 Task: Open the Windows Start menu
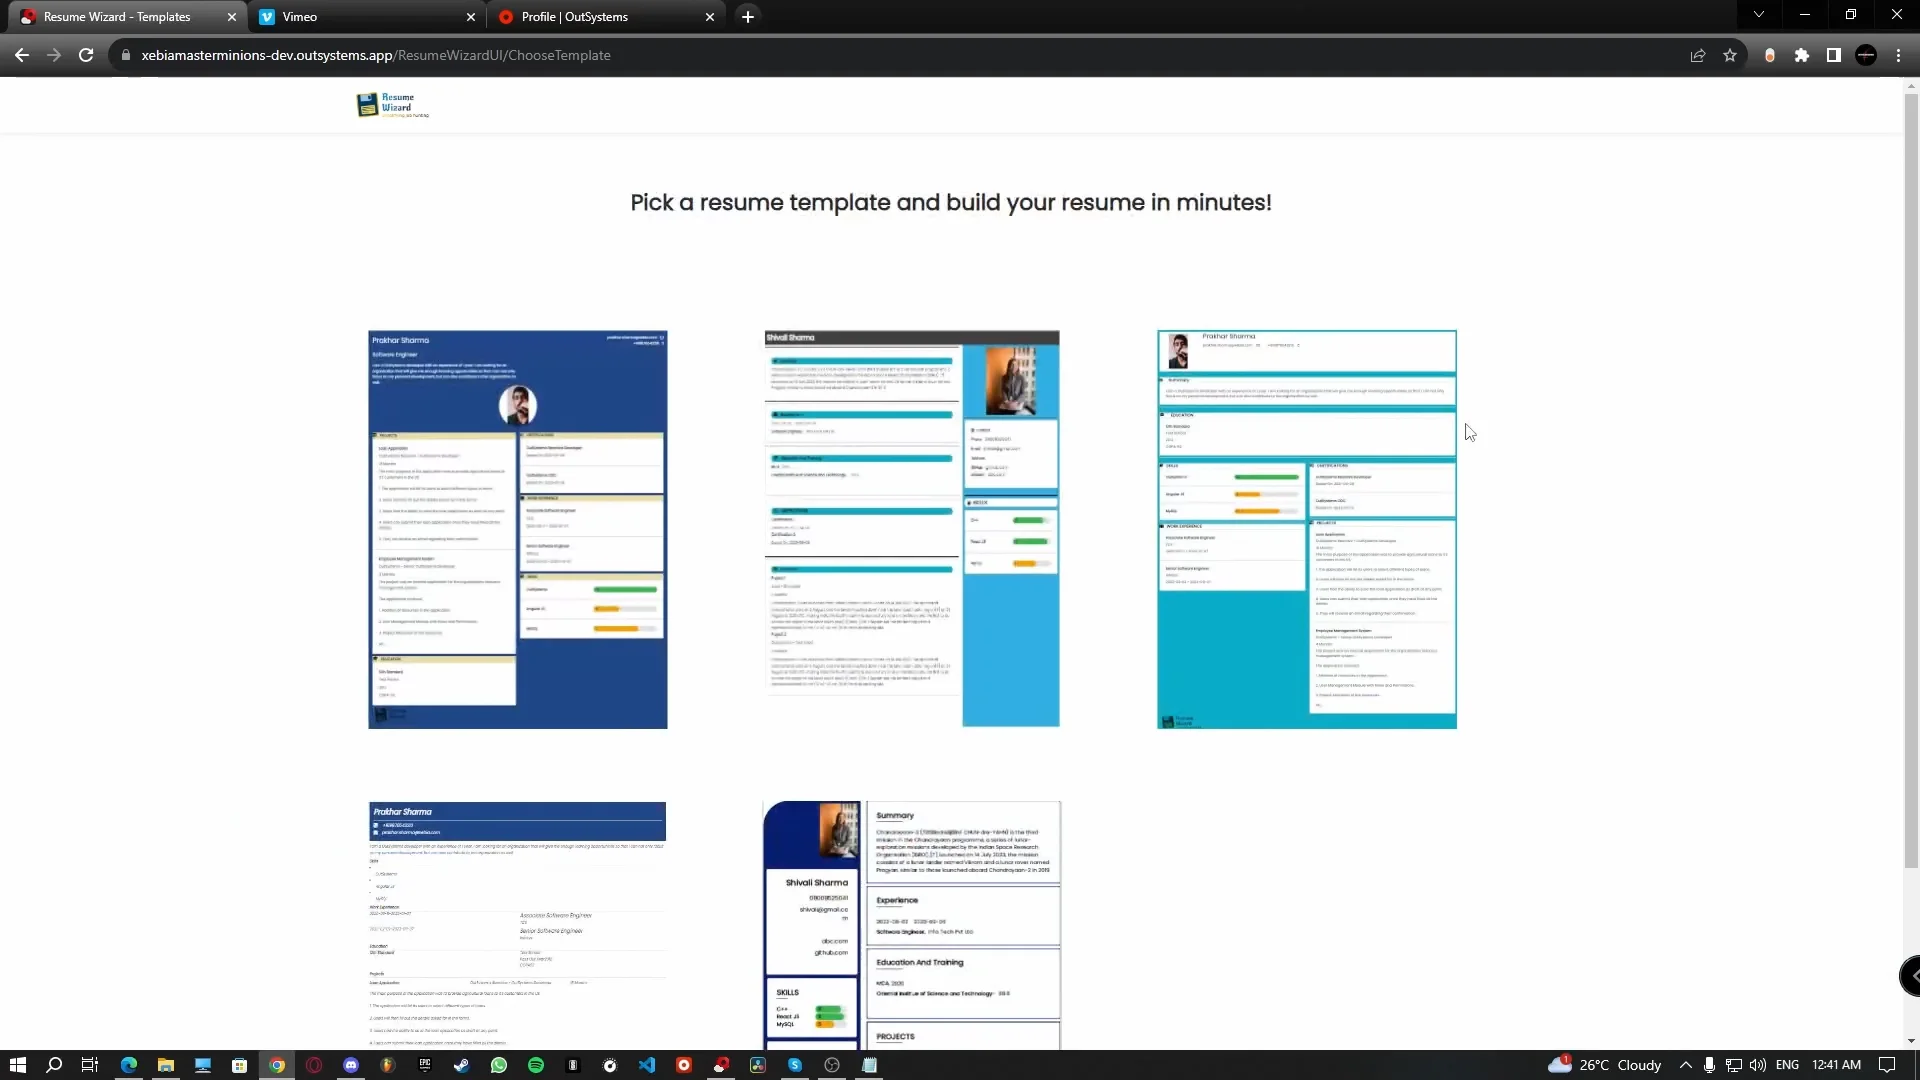(17, 1065)
